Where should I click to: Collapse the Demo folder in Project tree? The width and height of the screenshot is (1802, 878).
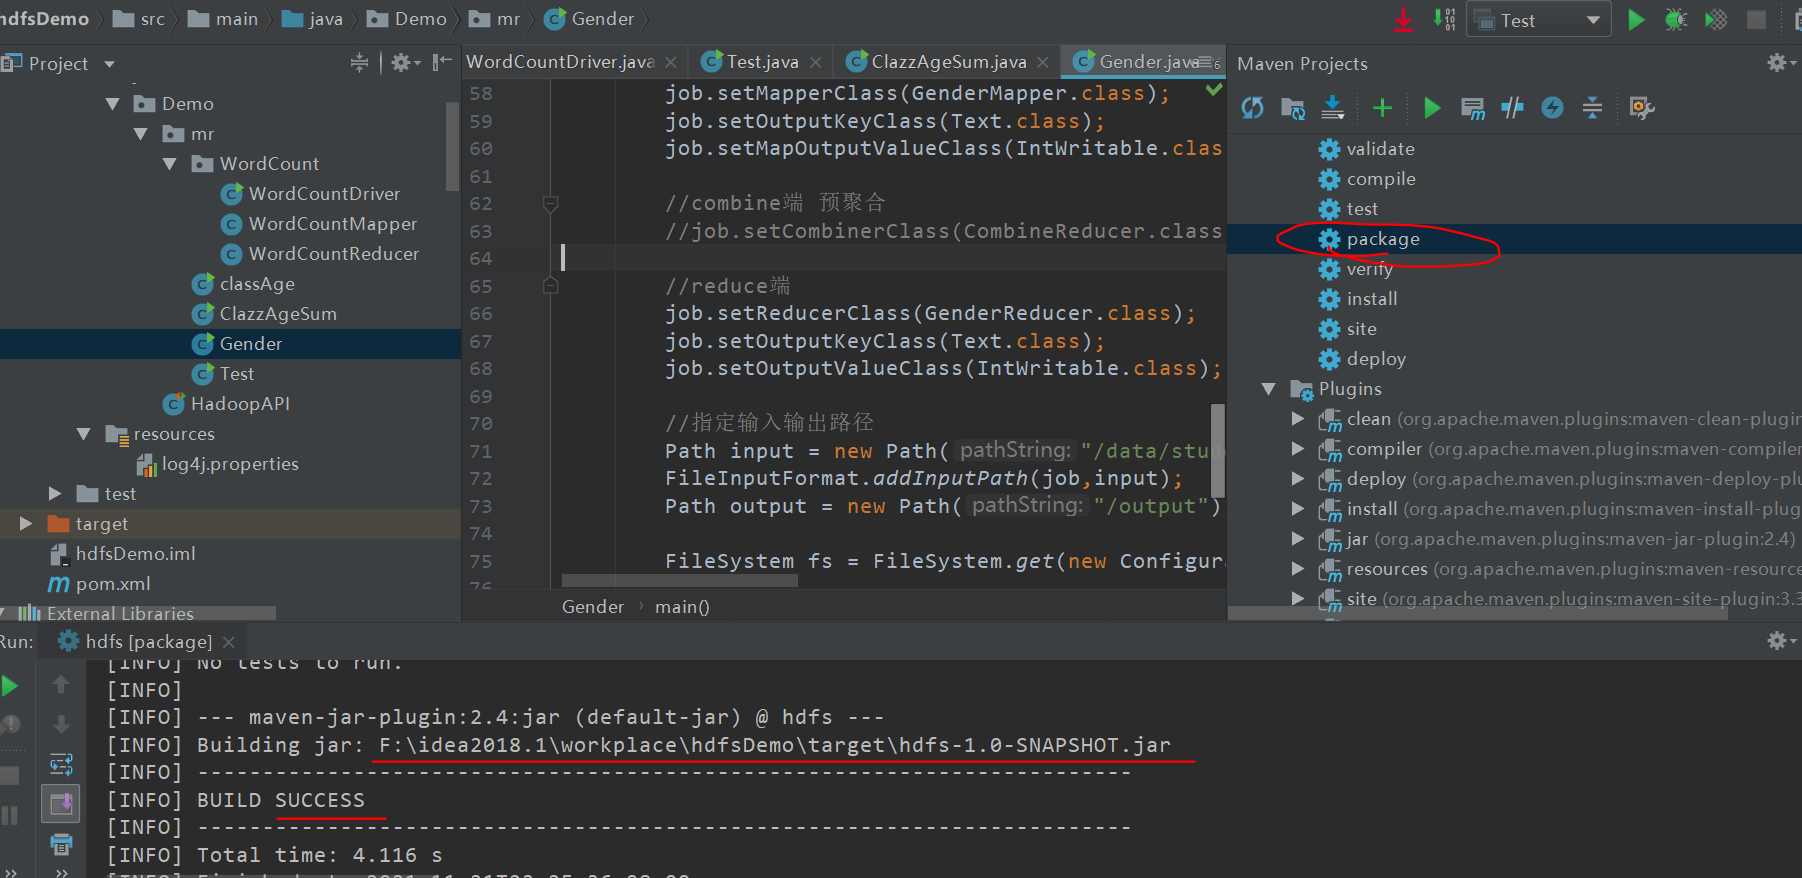(112, 104)
